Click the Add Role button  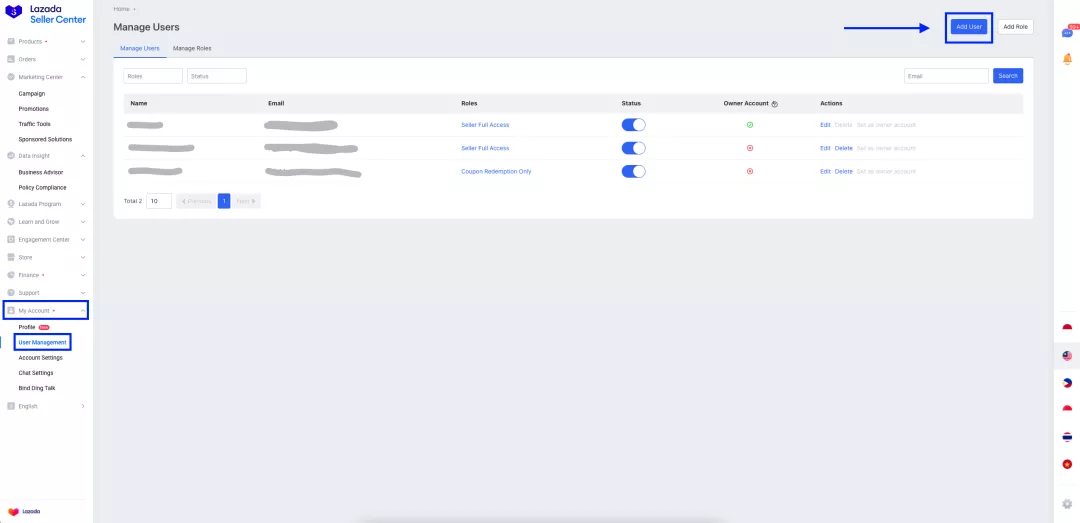click(1015, 26)
